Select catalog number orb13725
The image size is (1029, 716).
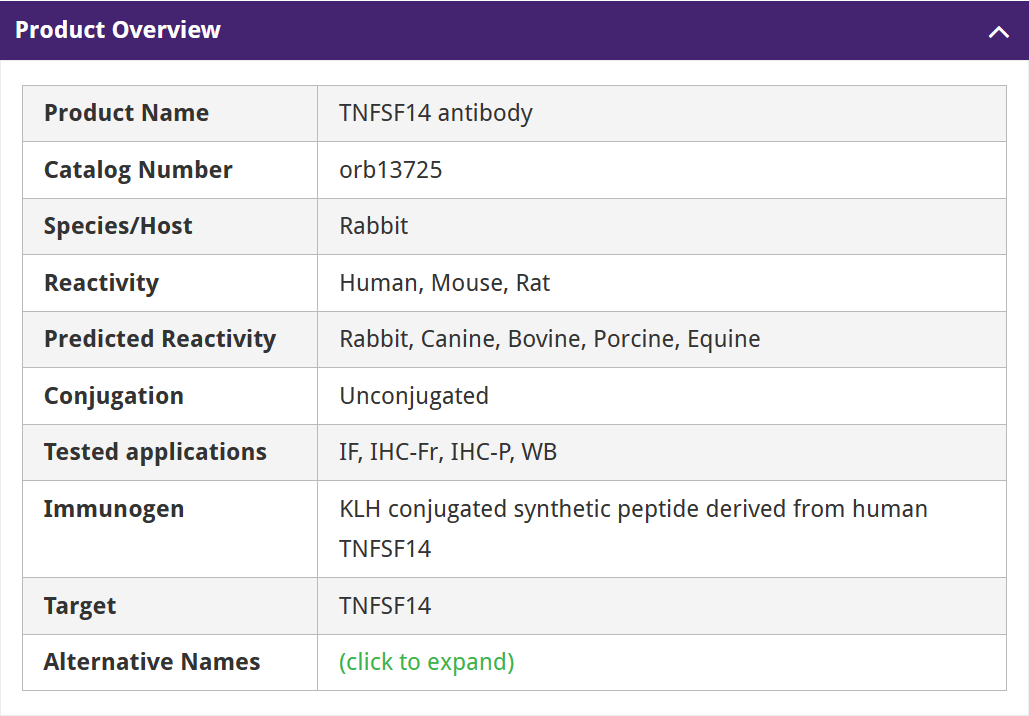coord(390,170)
